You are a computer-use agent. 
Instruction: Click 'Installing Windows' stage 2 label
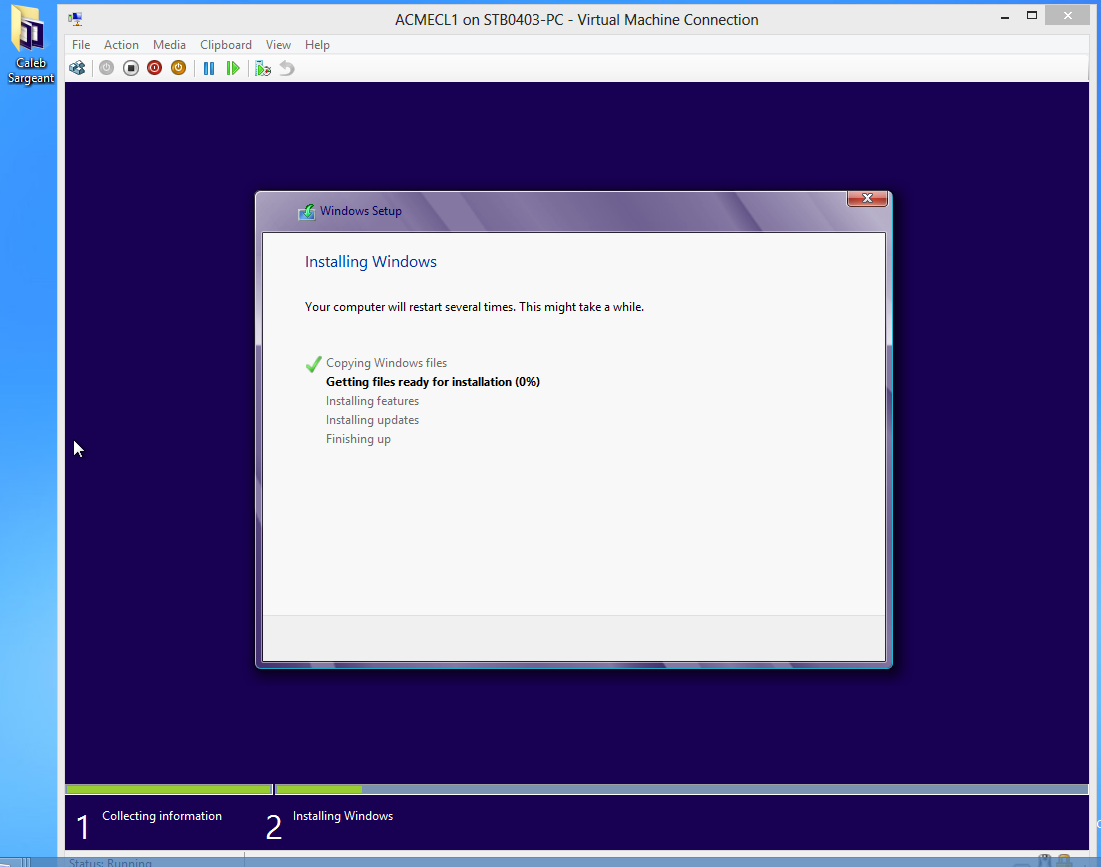coord(343,816)
